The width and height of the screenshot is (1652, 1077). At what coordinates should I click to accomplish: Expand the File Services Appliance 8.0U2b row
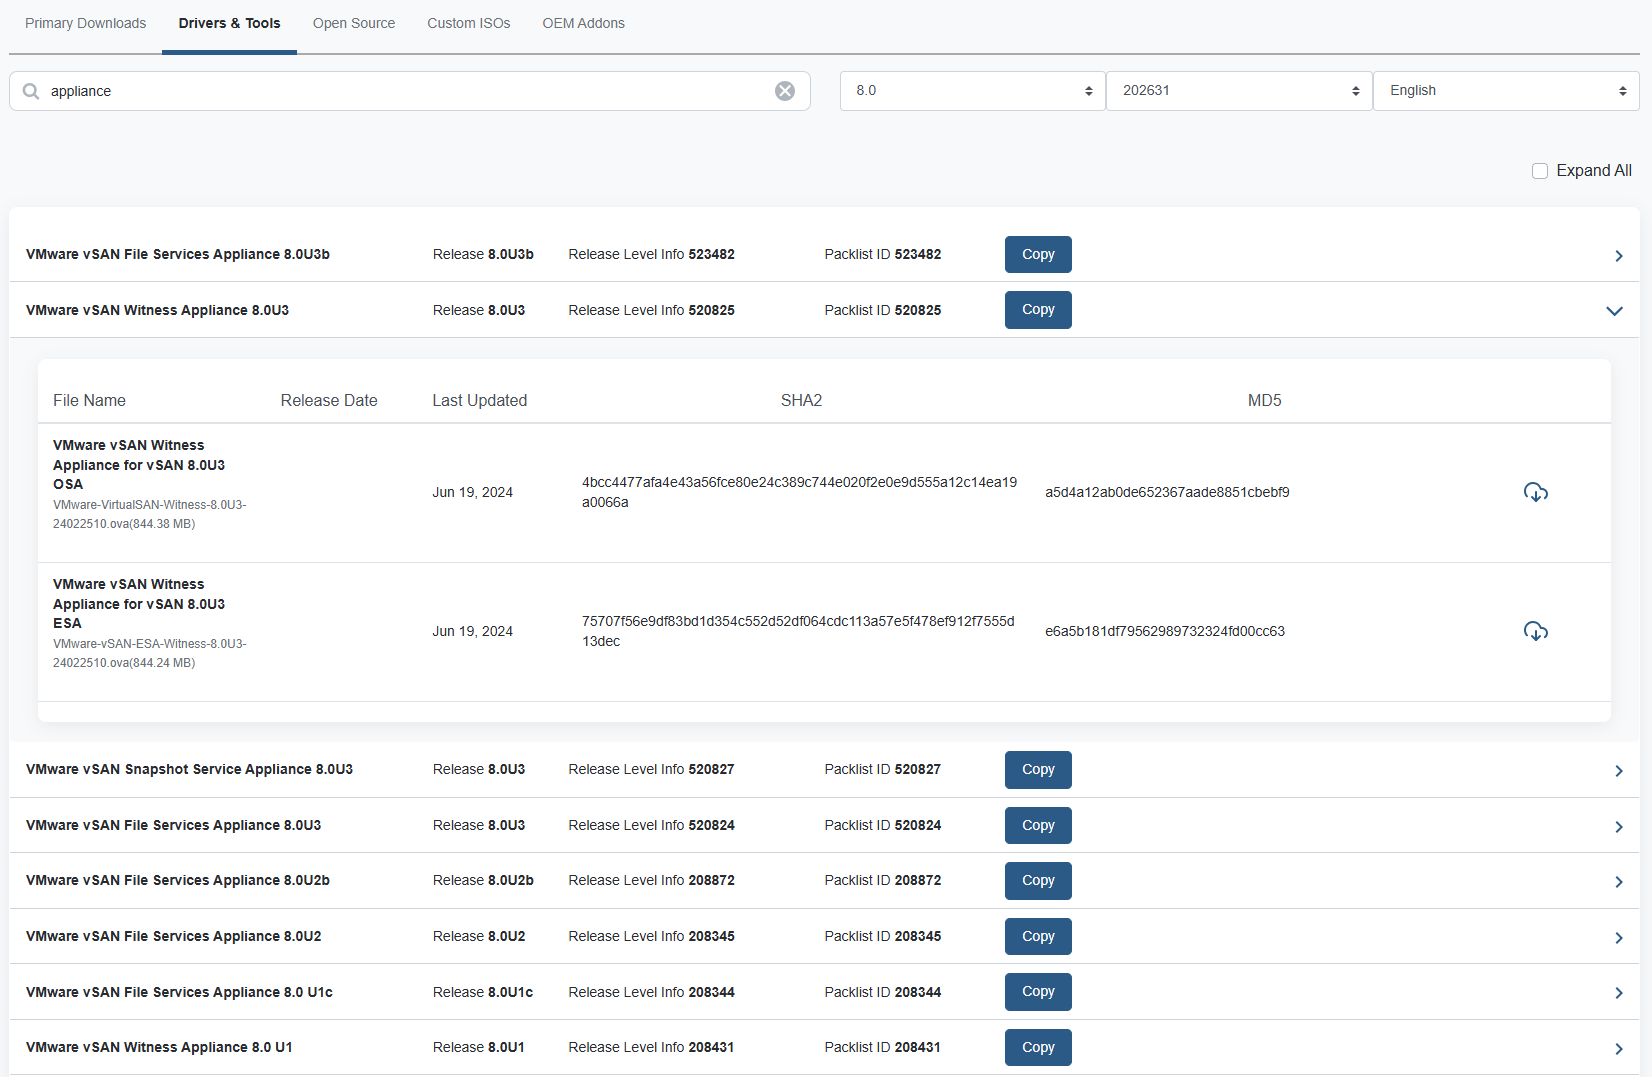(x=1618, y=882)
